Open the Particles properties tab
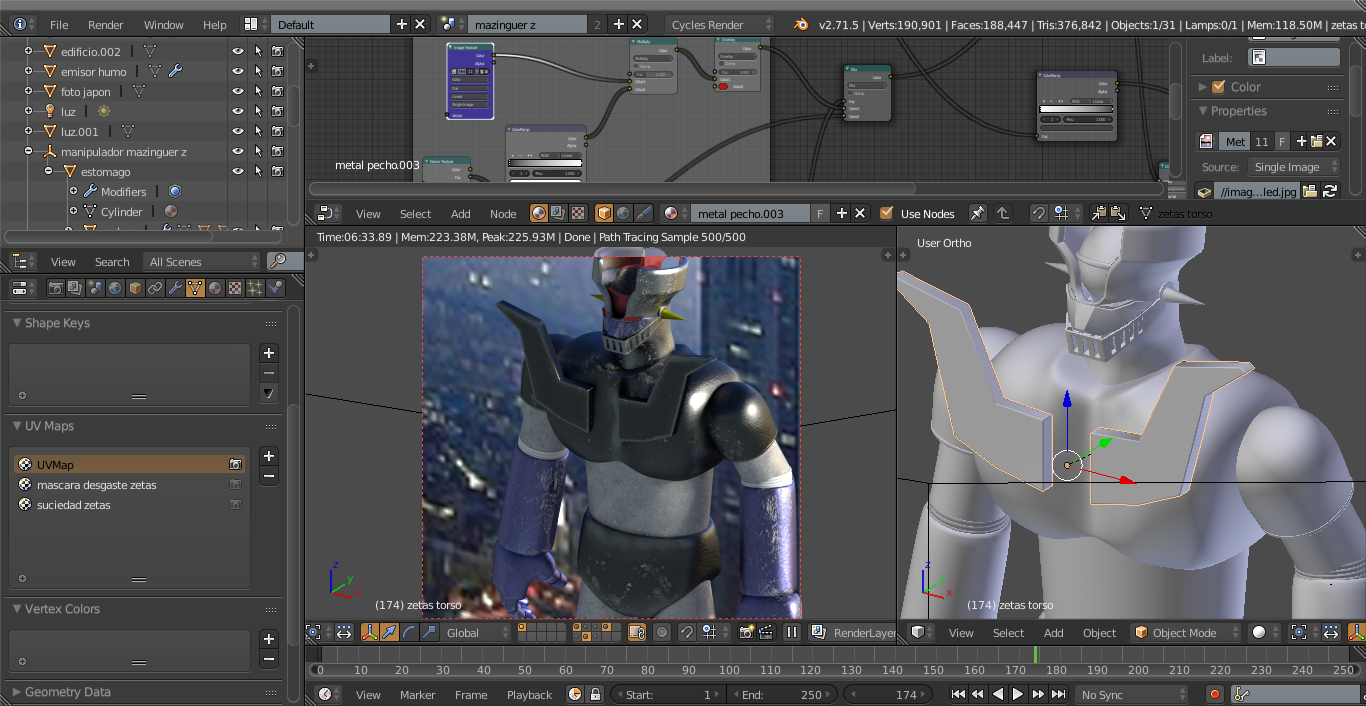 point(255,288)
